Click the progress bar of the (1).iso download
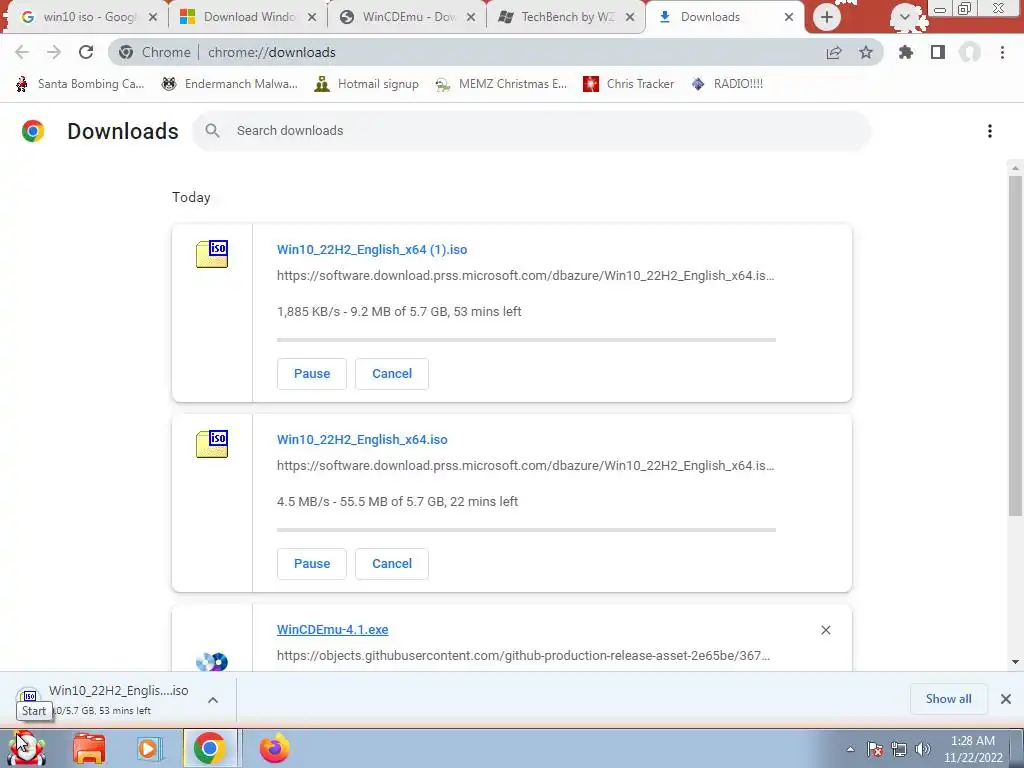The height and width of the screenshot is (768, 1024). [x=526, y=340]
